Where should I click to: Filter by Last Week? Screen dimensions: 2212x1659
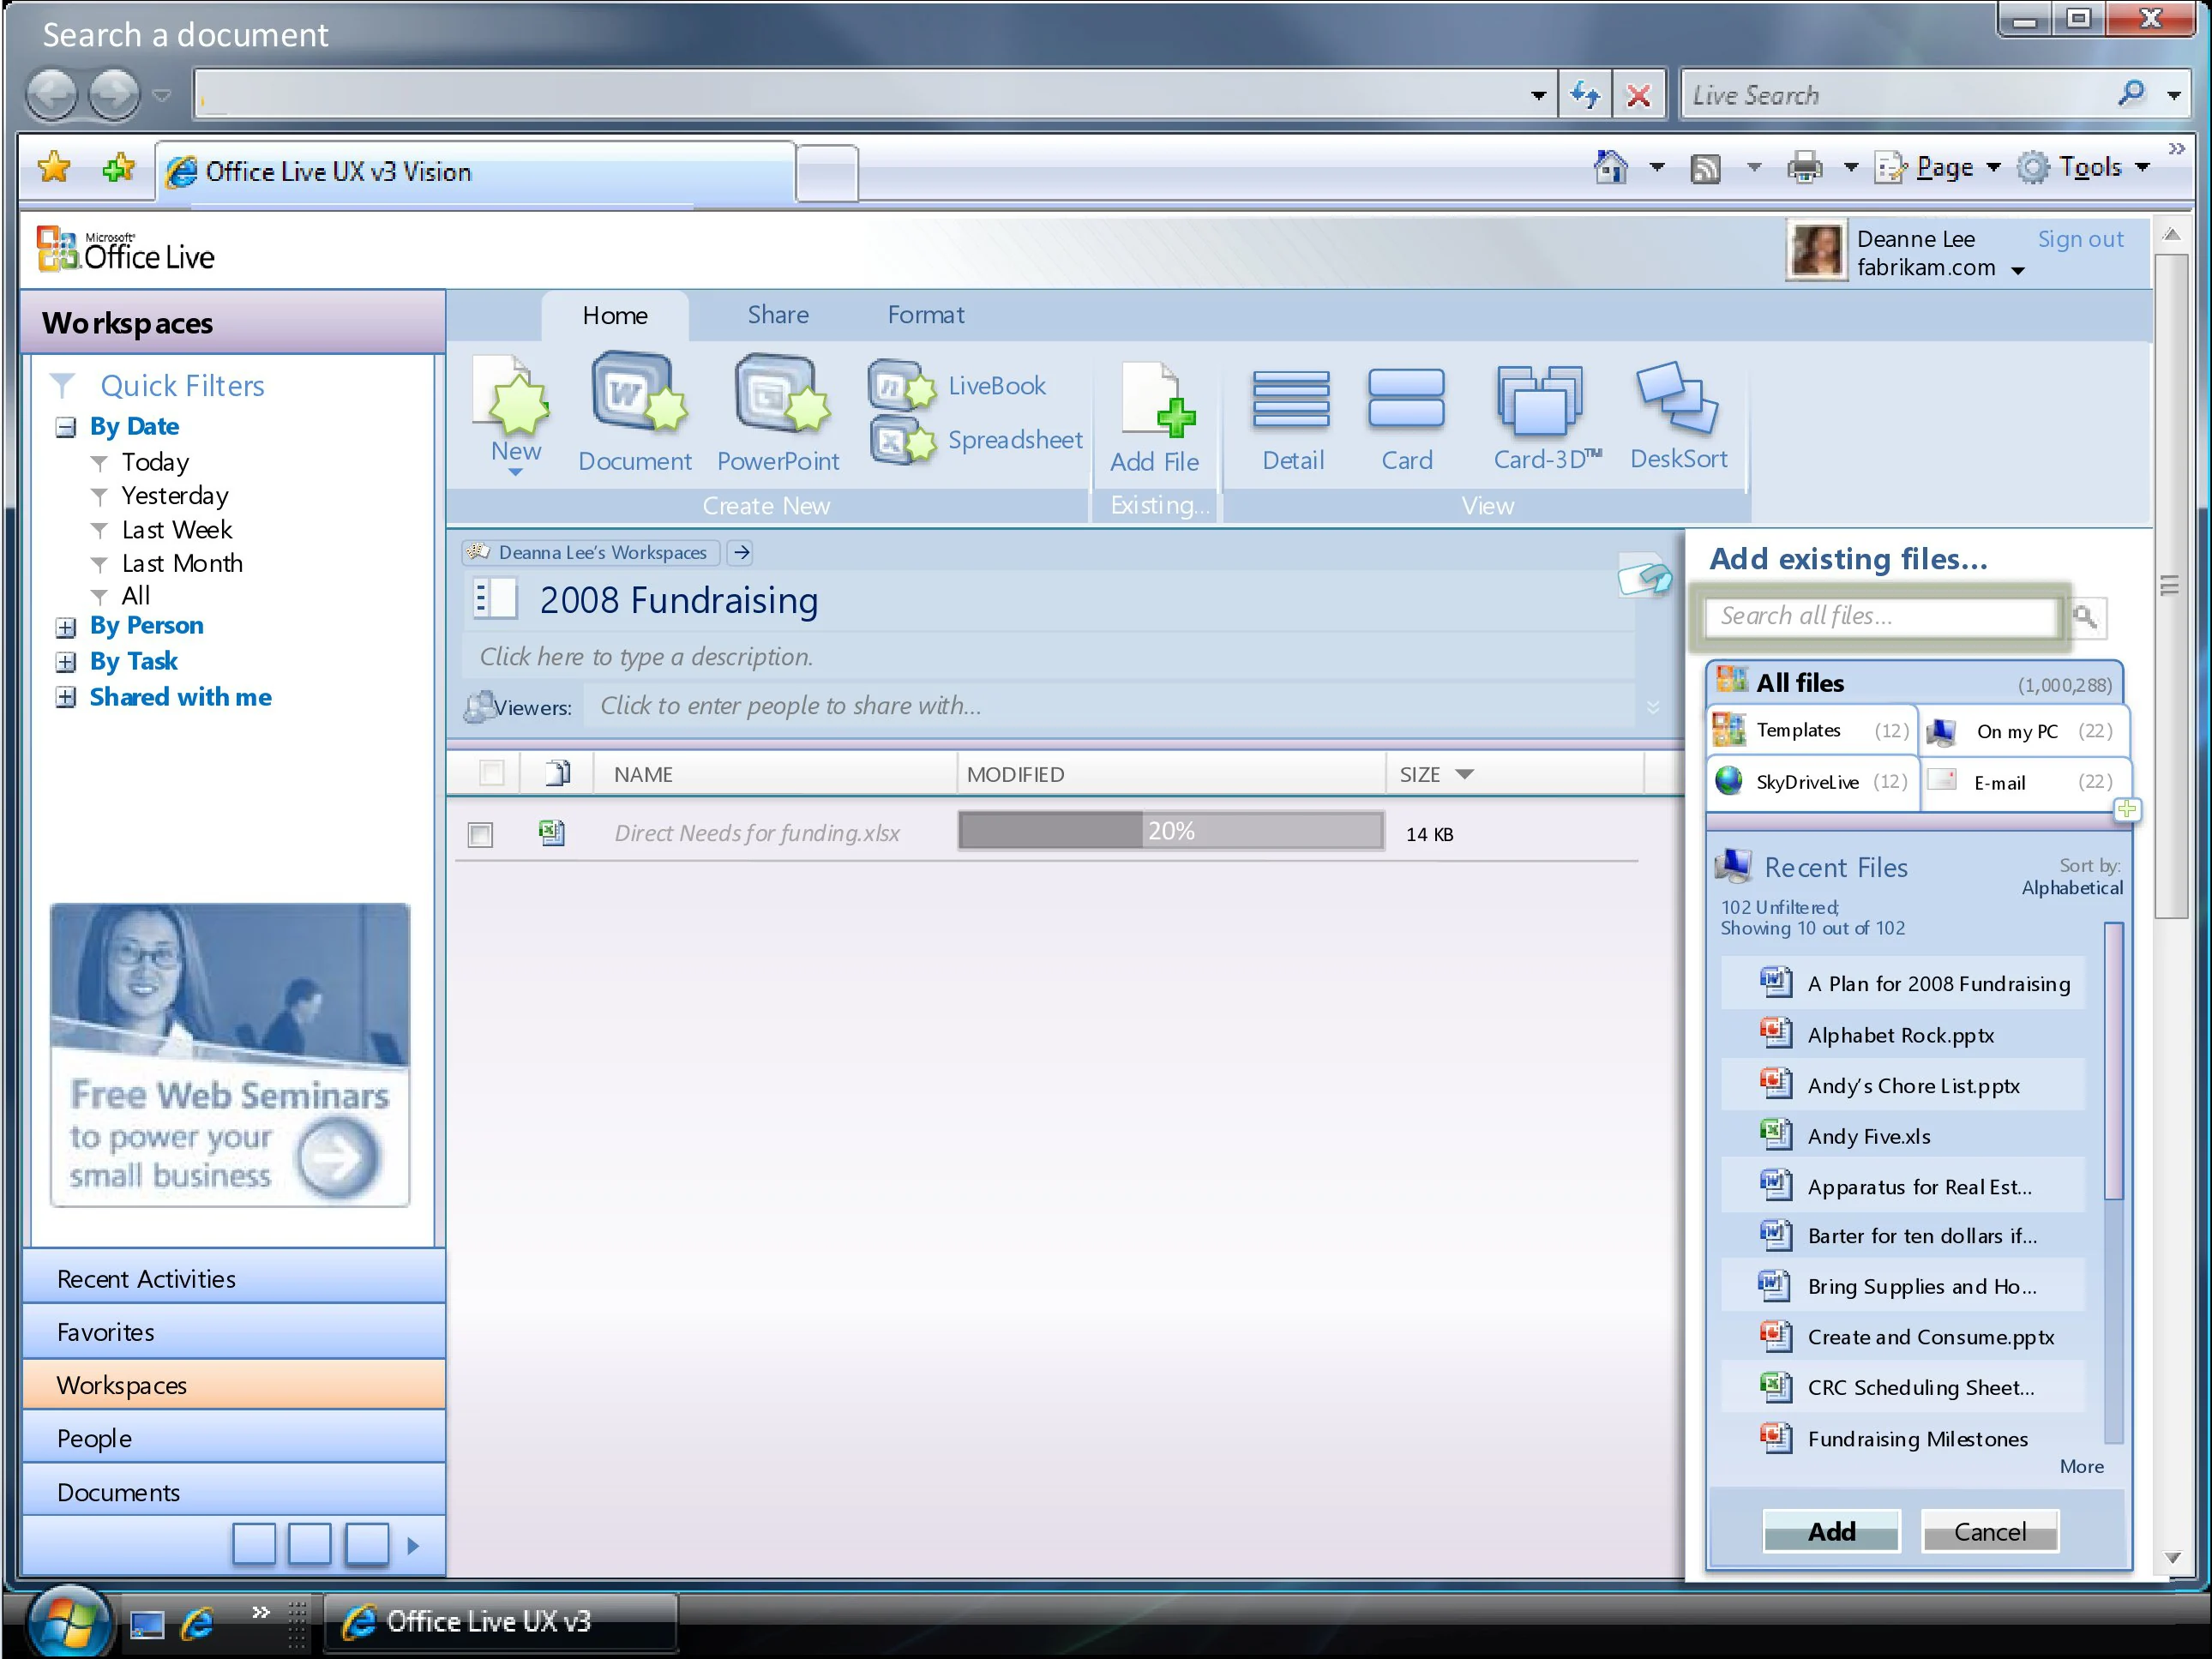(x=176, y=530)
